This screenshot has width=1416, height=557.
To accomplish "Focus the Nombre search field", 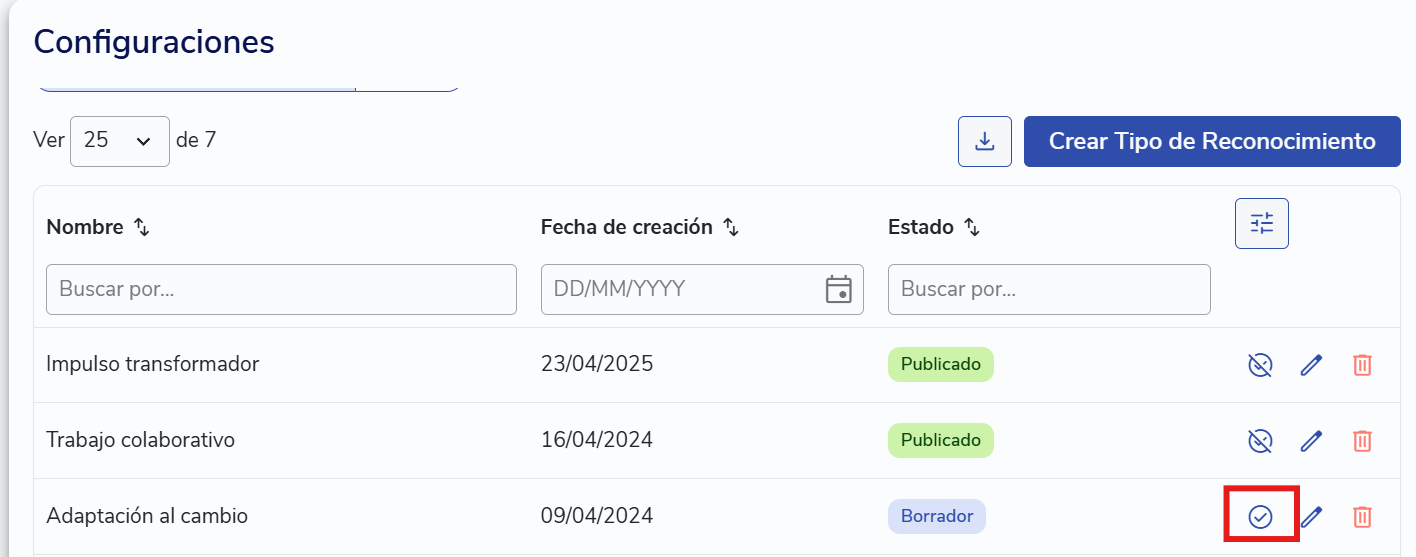I will [x=281, y=289].
